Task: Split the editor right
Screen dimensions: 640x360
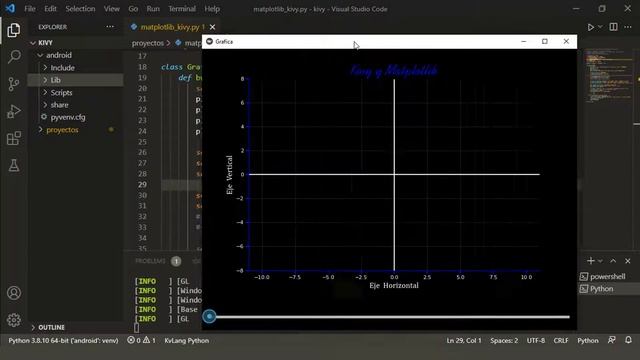Action: pos(613,27)
